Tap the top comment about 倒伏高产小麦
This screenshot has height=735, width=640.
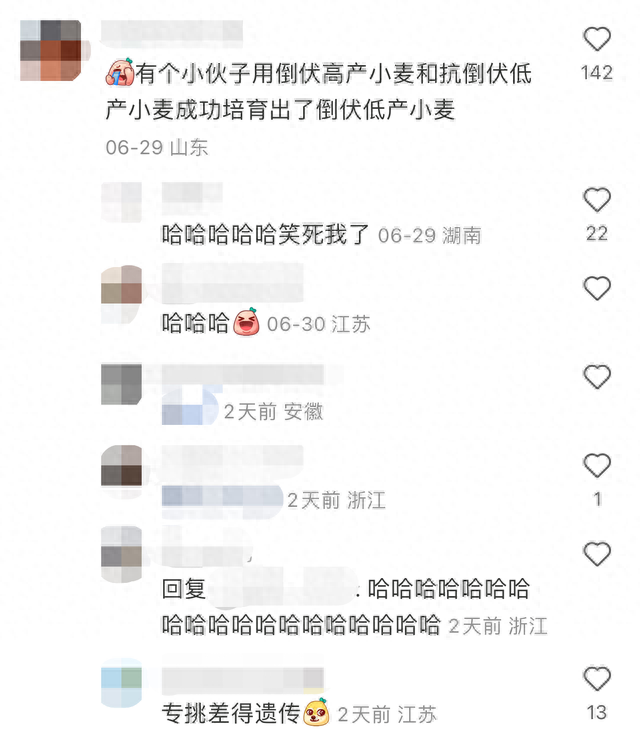(x=319, y=91)
